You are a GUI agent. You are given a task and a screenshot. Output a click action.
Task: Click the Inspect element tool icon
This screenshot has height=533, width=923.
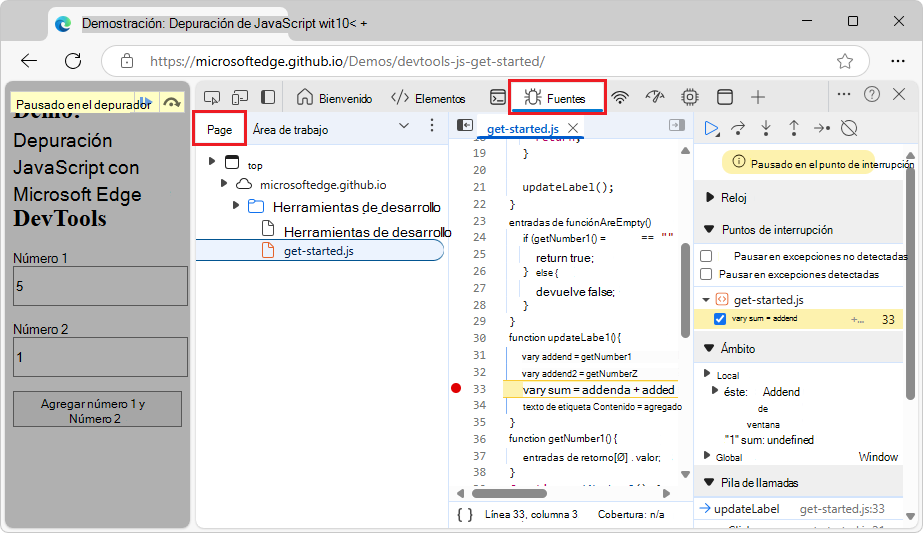tap(212, 97)
